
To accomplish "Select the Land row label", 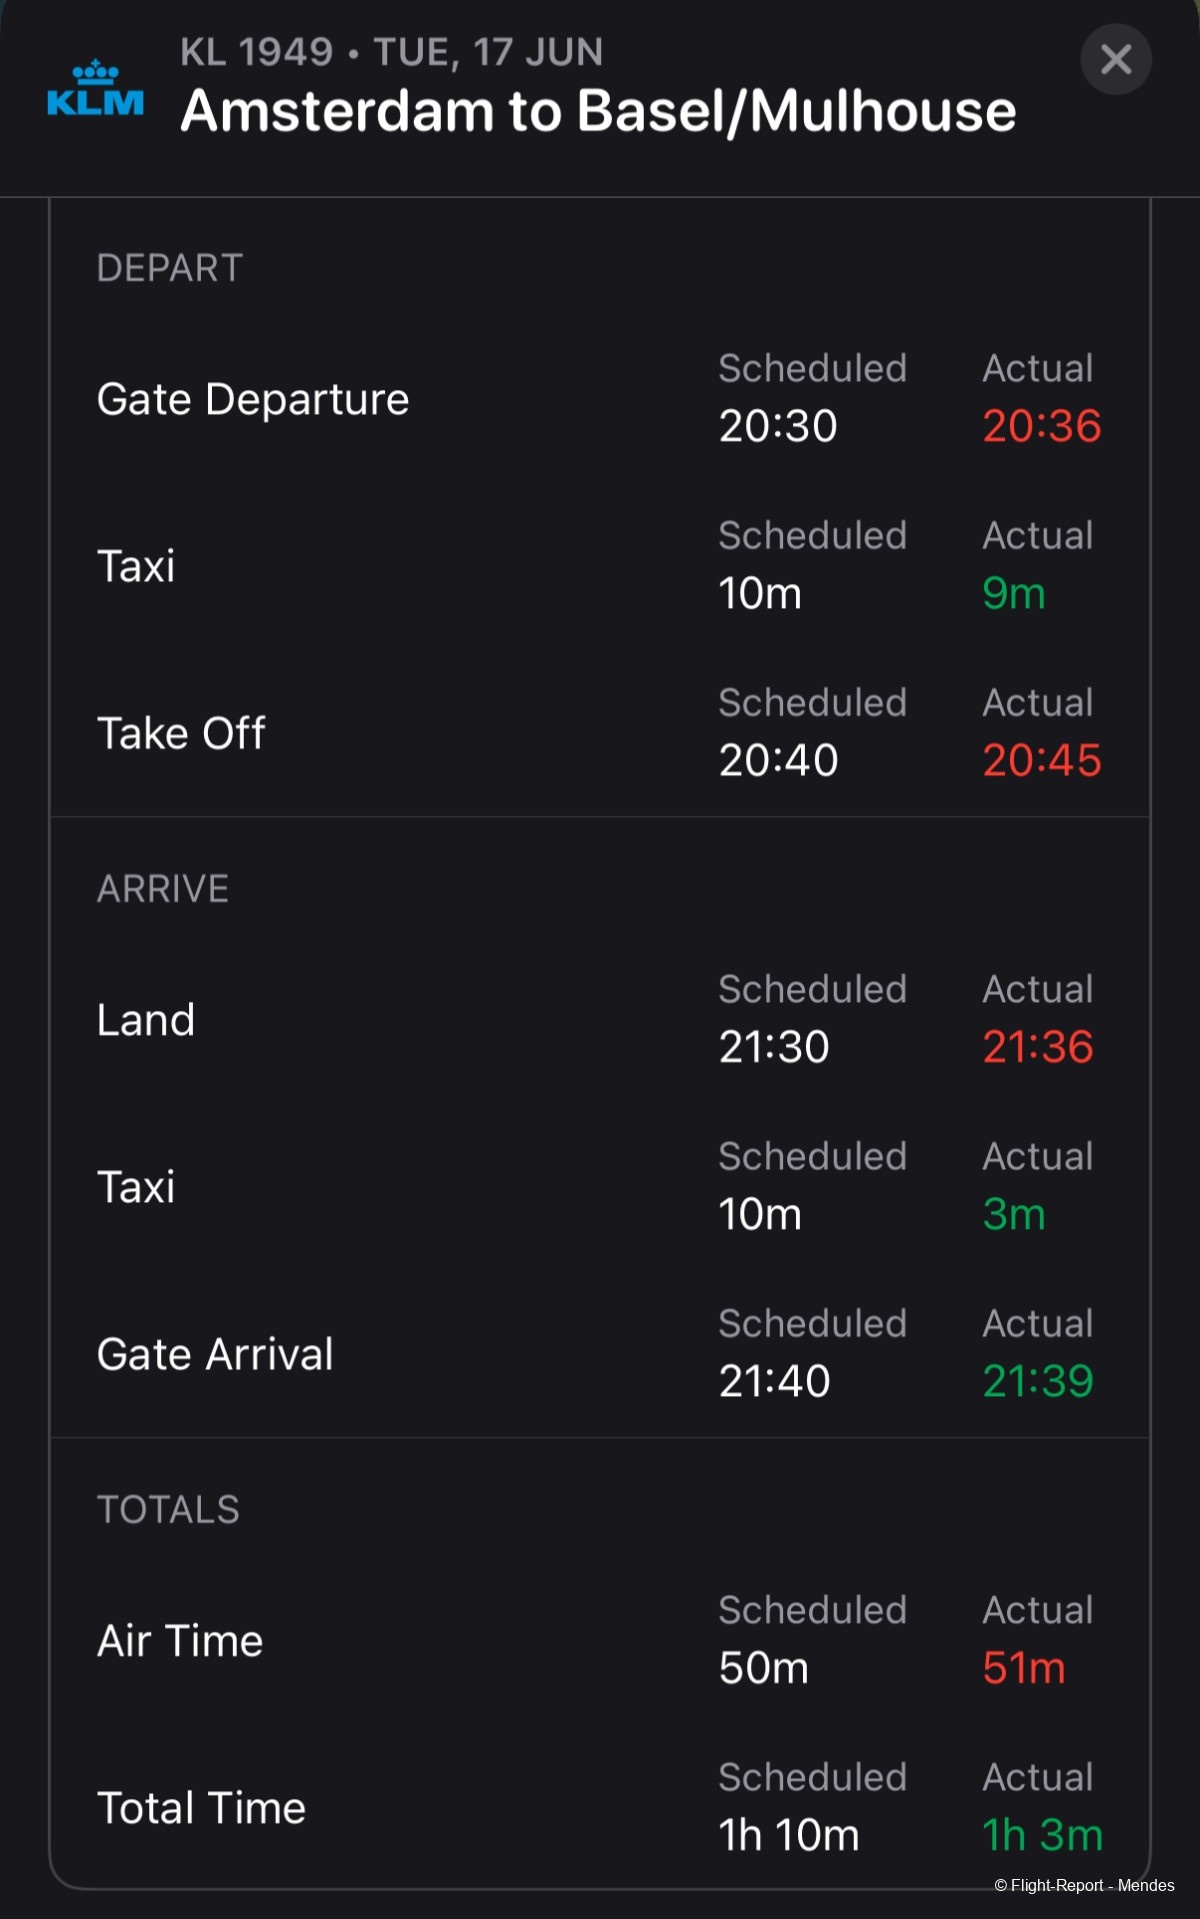I will 146,1020.
